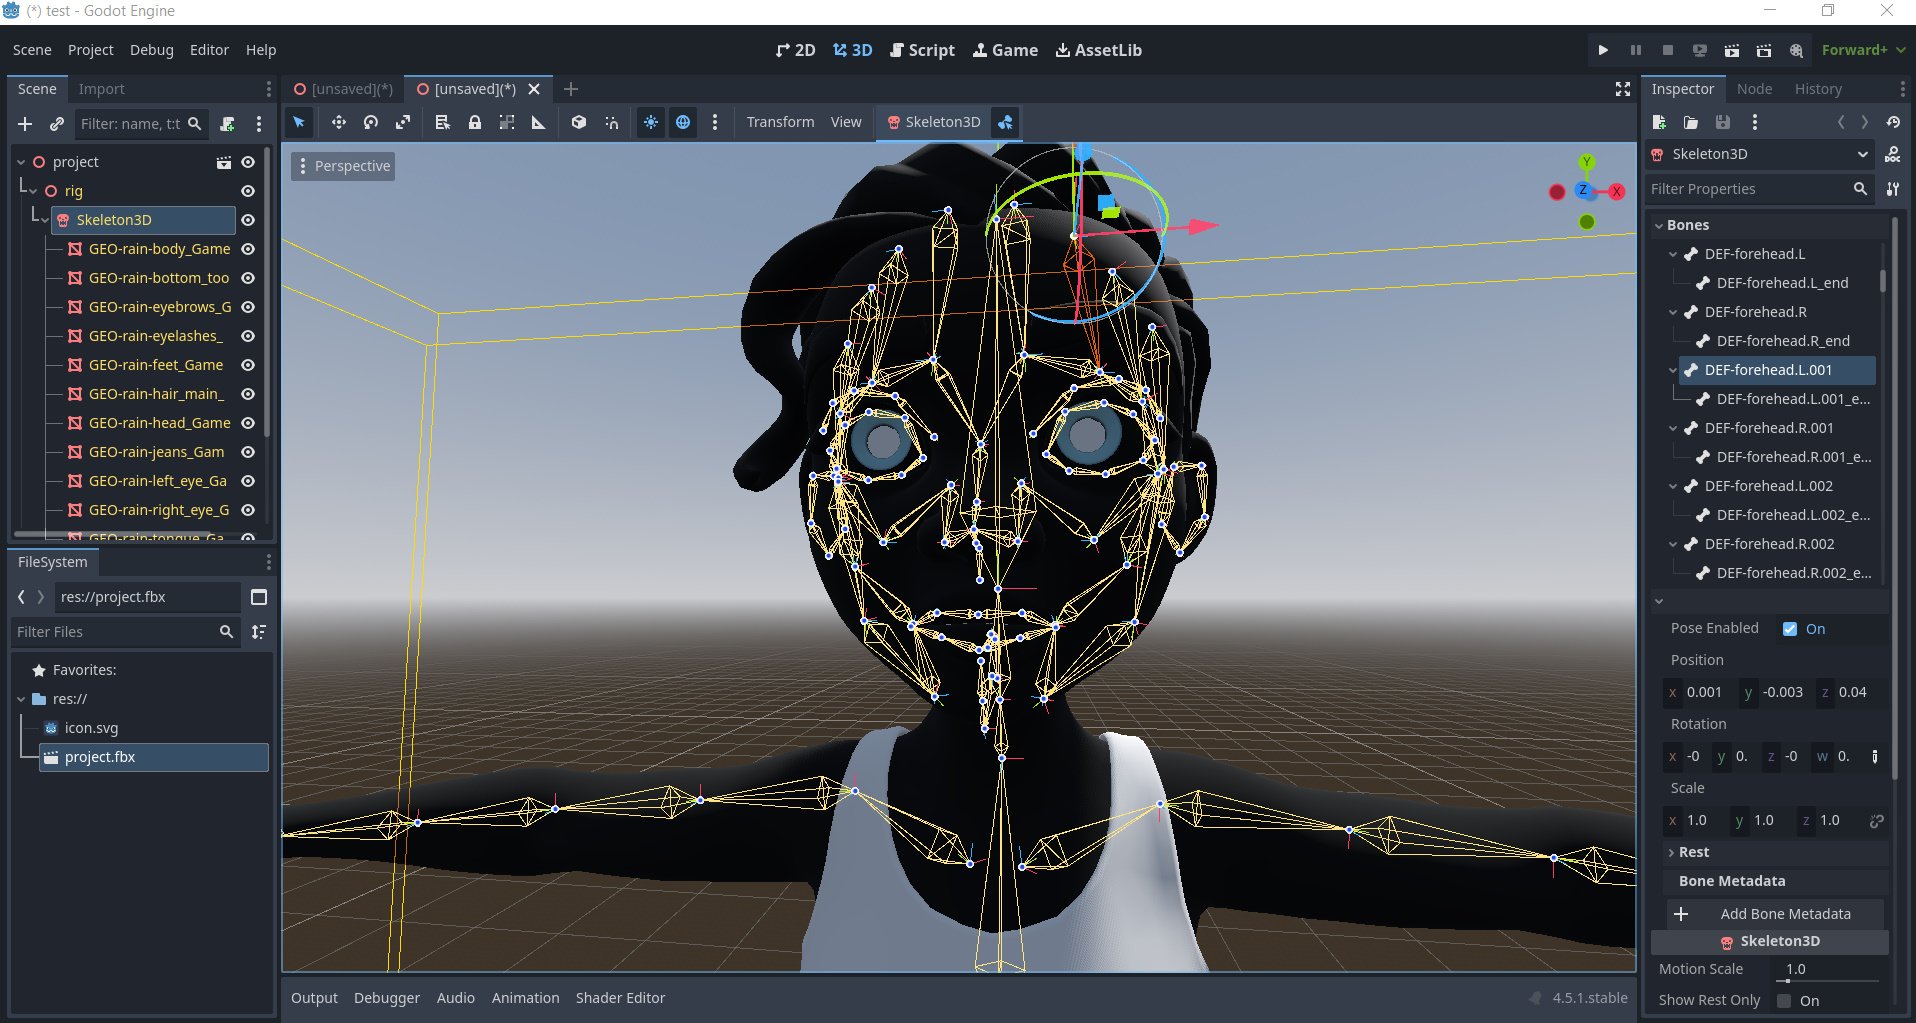Viewport: 1916px width, 1023px height.
Task: Add a new node with plus icon
Action: click(x=25, y=124)
